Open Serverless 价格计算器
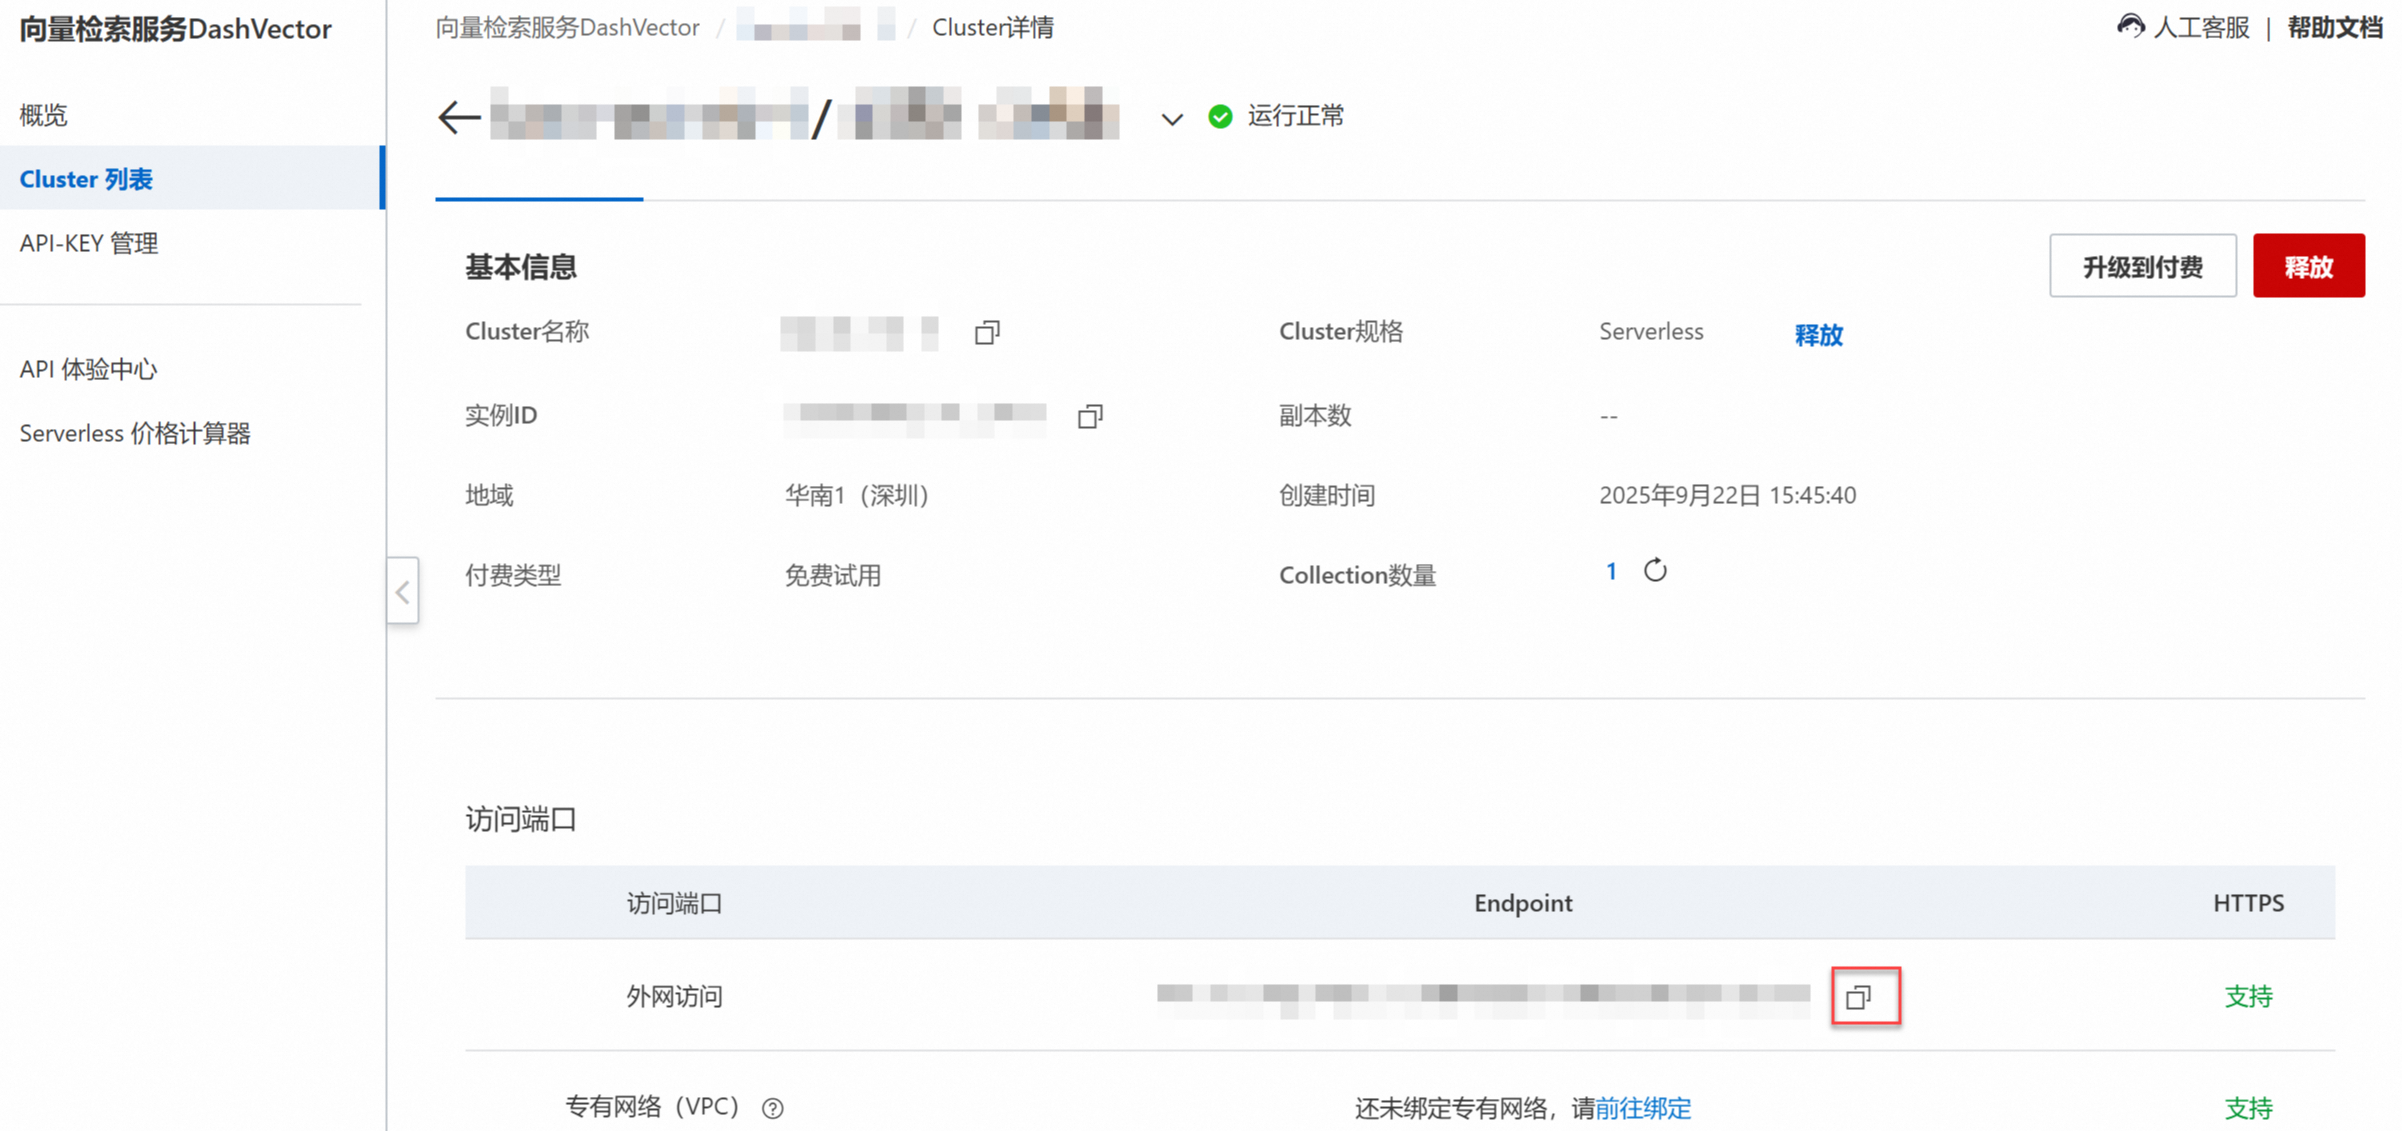2402x1131 pixels. point(135,433)
